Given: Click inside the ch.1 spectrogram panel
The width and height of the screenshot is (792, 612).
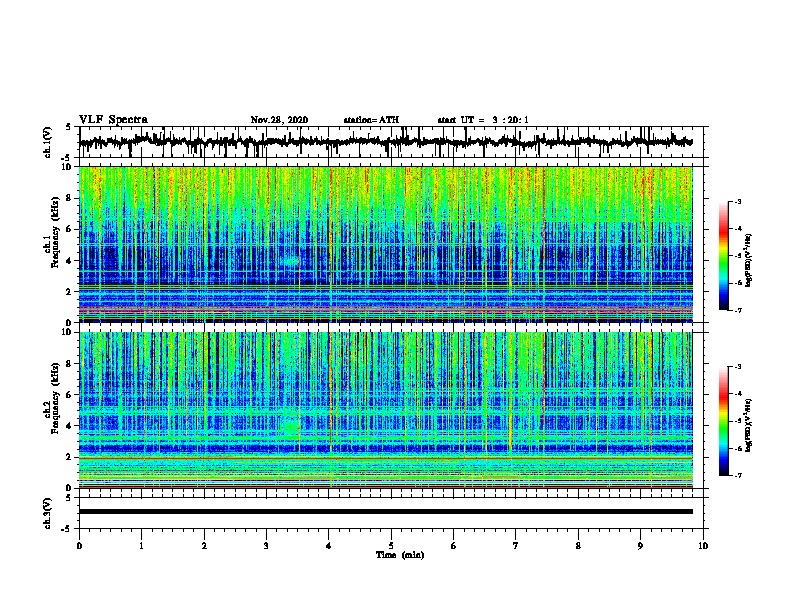Looking at the screenshot, I should pyautogui.click(x=385, y=244).
